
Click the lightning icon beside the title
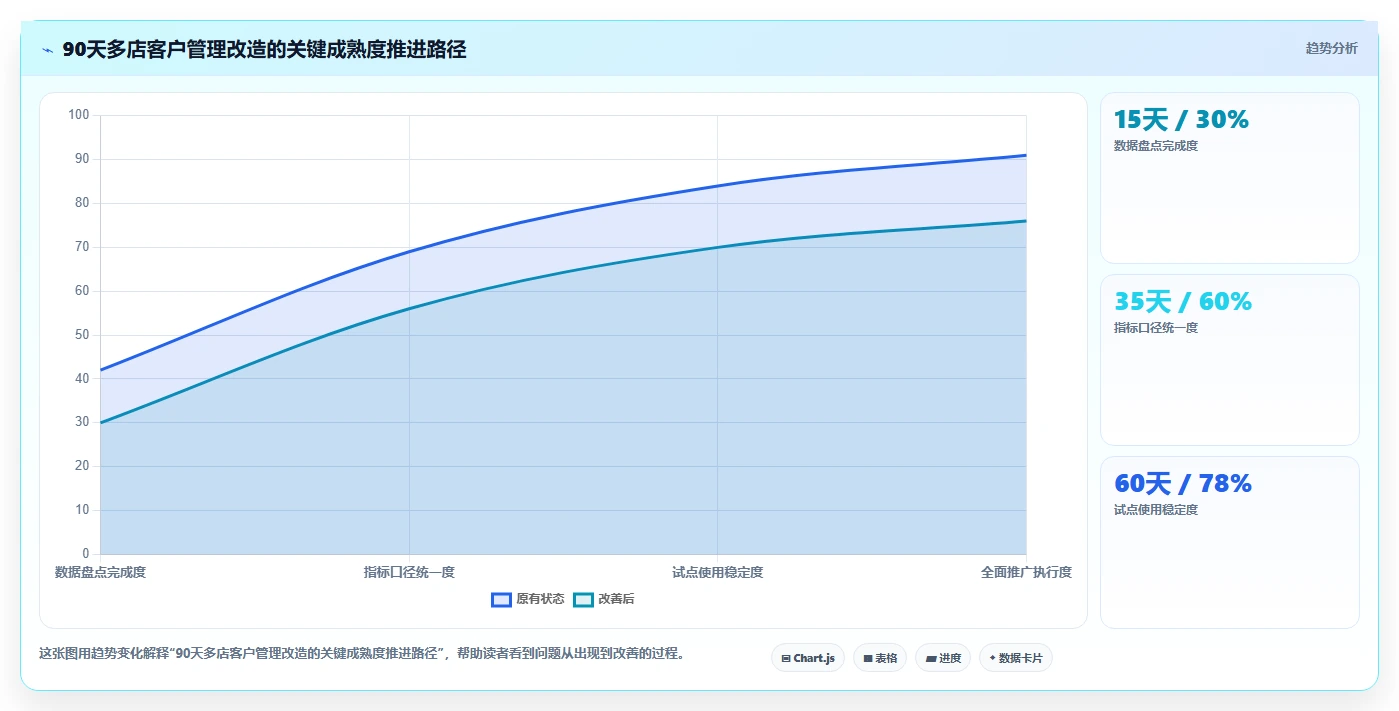[x=47, y=50]
